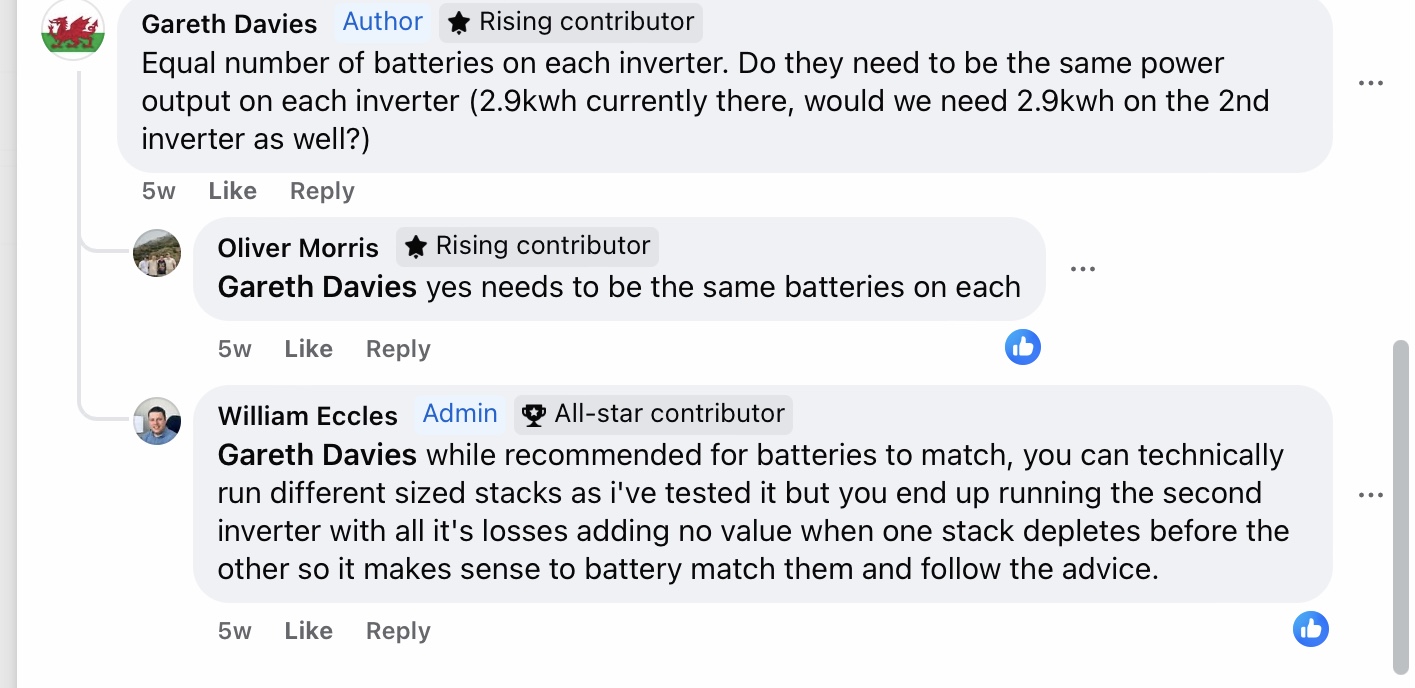Click Oliver Morris' profile picture
1415x688 pixels.
tap(157, 253)
